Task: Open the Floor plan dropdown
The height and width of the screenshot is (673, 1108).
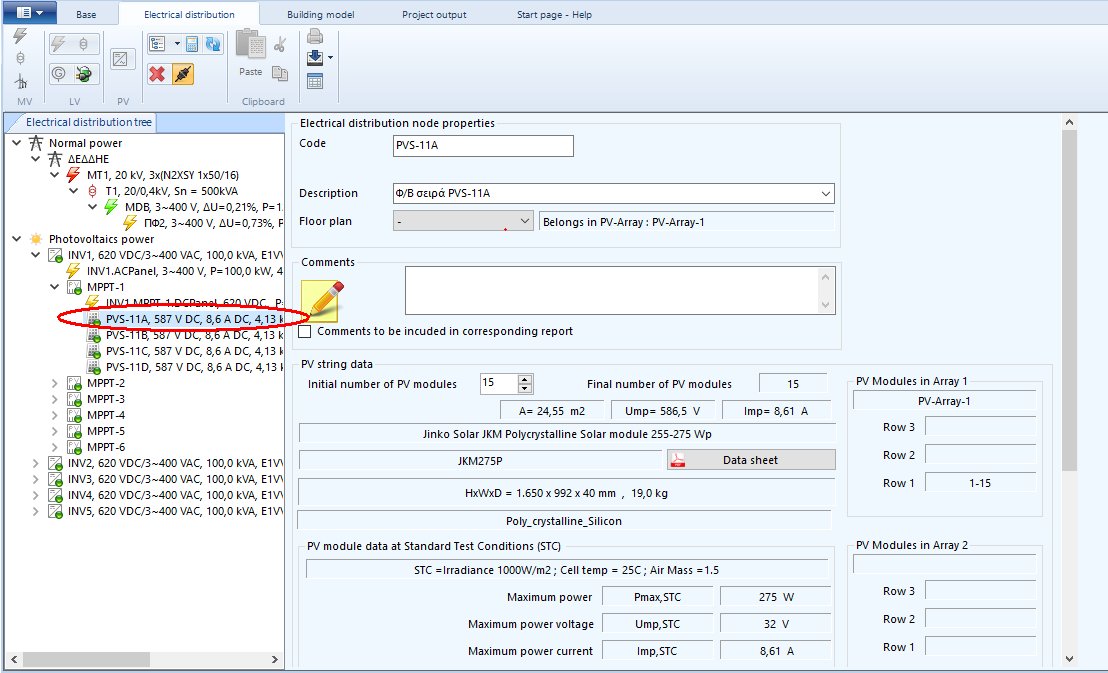Action: 524,219
